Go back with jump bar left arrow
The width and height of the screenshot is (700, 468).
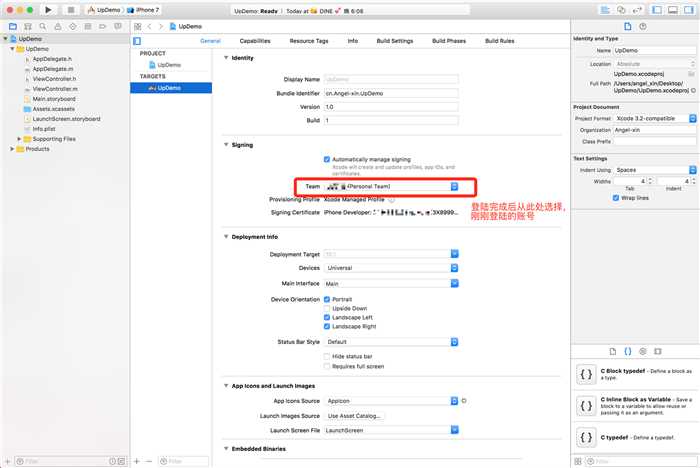[150, 27]
